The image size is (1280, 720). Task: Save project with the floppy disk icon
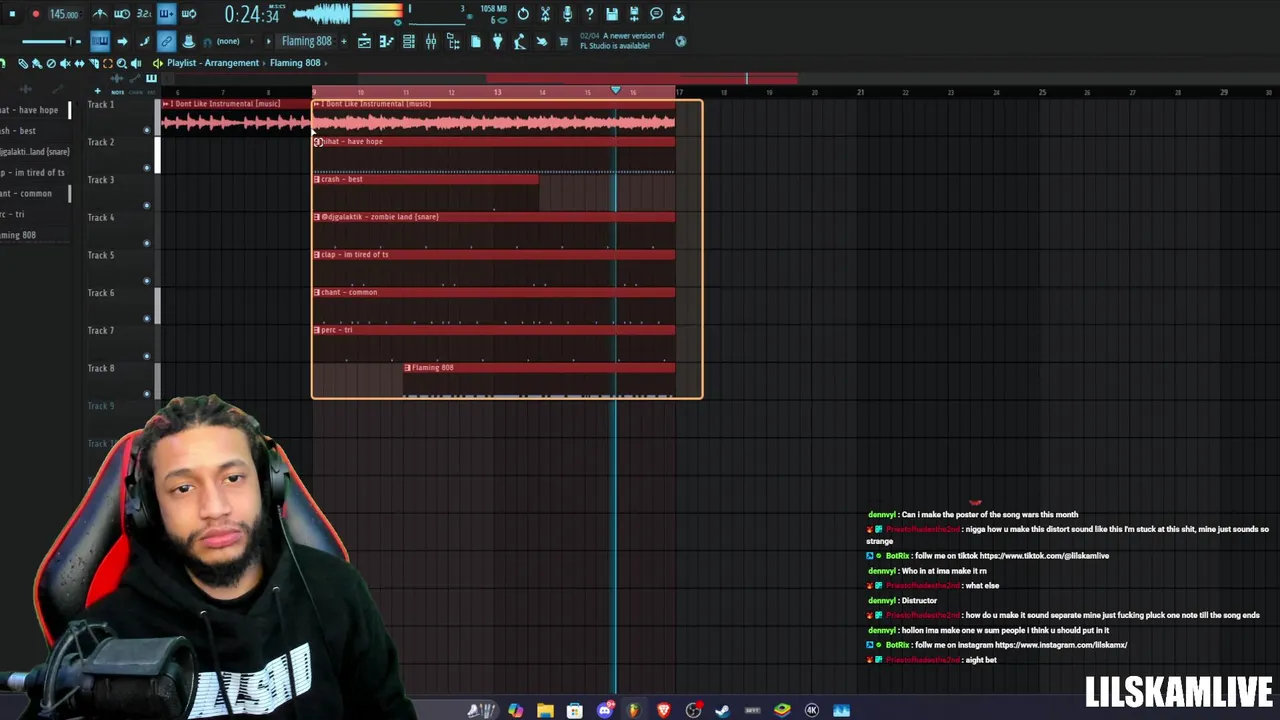[x=612, y=14]
